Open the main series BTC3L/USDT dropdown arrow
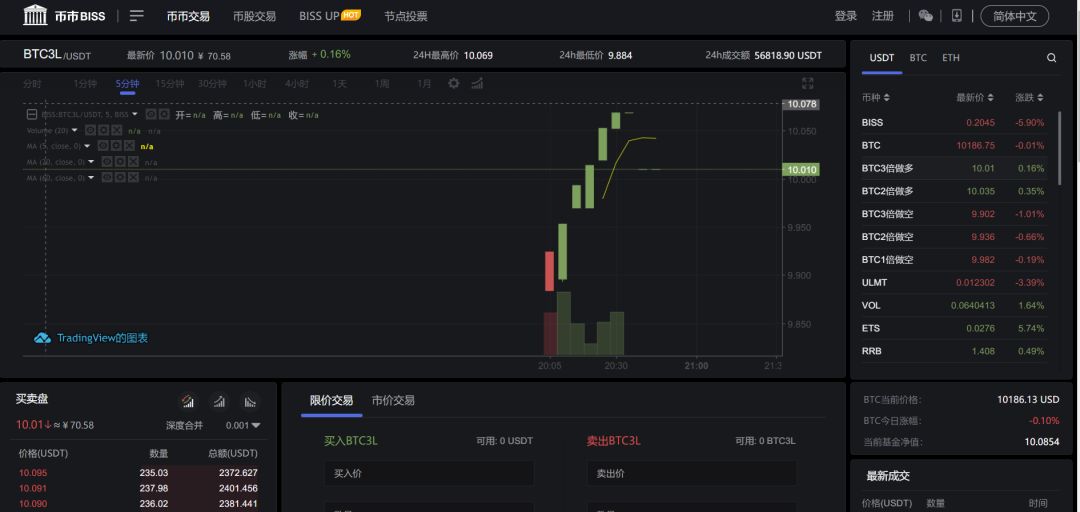This screenshot has width=1080, height=512. pyautogui.click(x=135, y=114)
